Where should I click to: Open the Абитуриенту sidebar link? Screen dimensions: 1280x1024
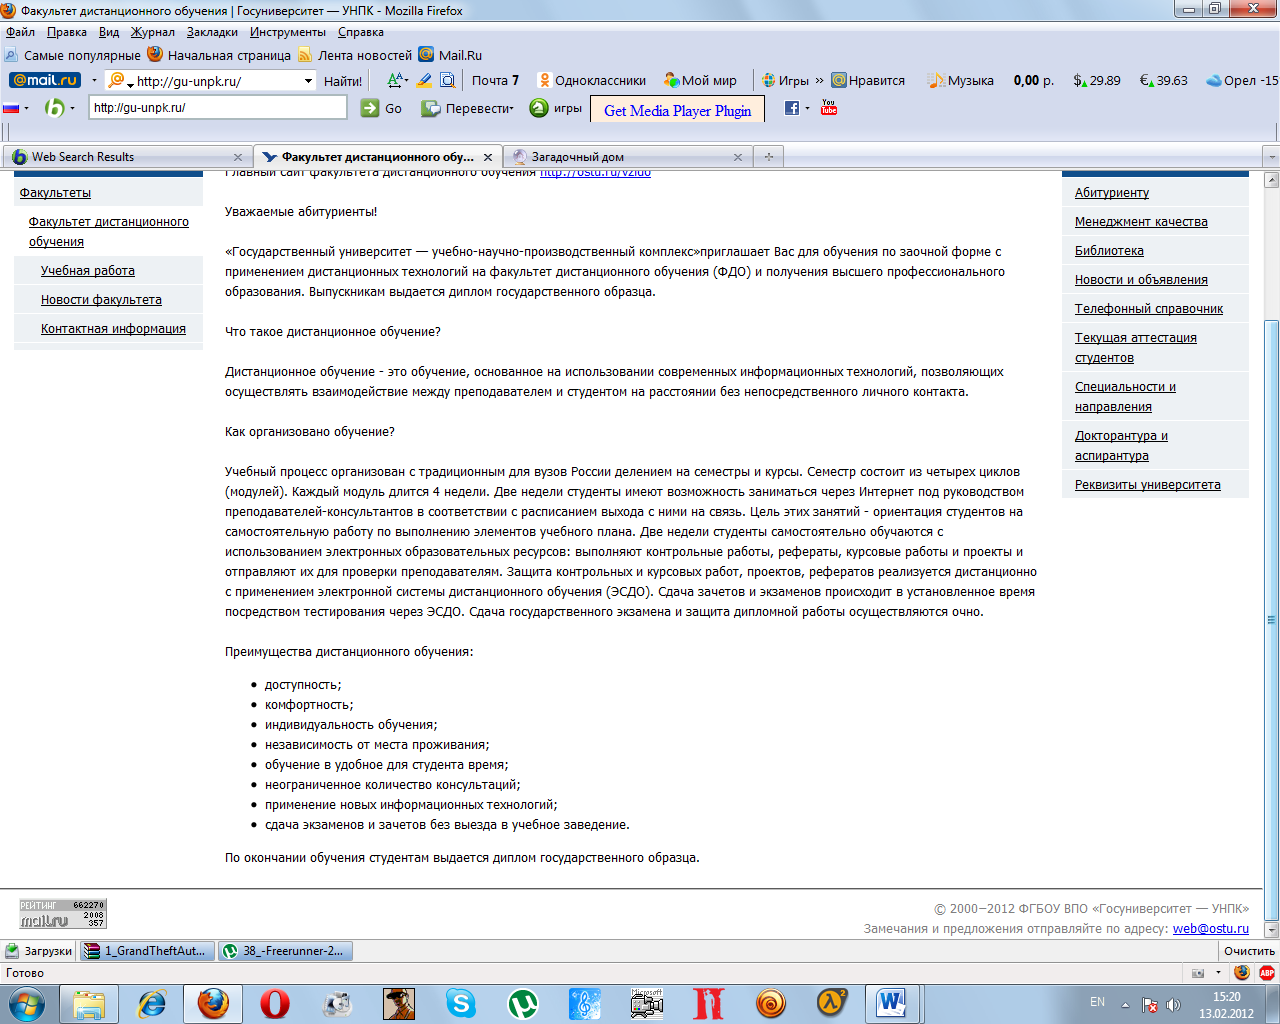coord(1112,193)
